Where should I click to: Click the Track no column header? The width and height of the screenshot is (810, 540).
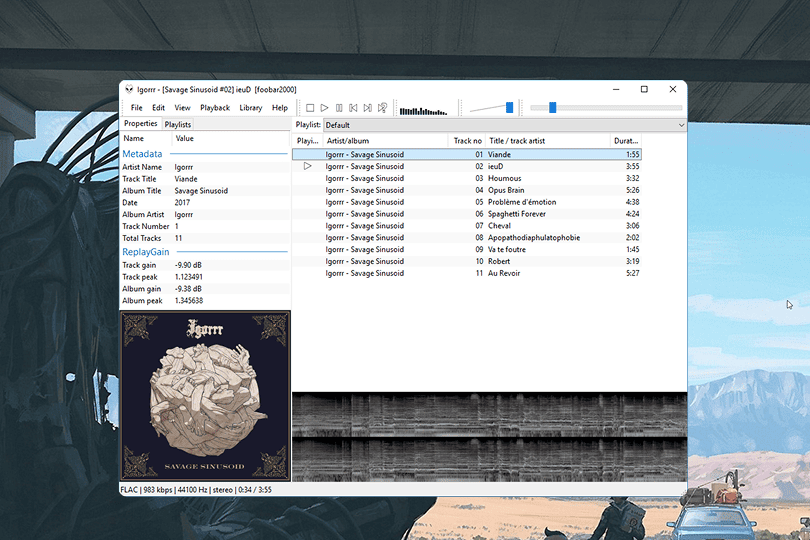point(467,141)
